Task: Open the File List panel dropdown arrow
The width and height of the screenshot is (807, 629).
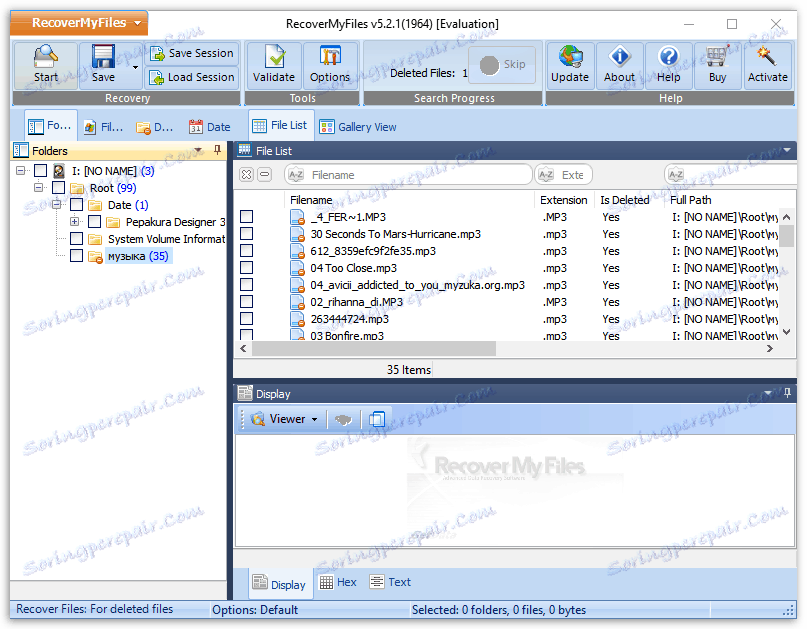Action: point(787,150)
